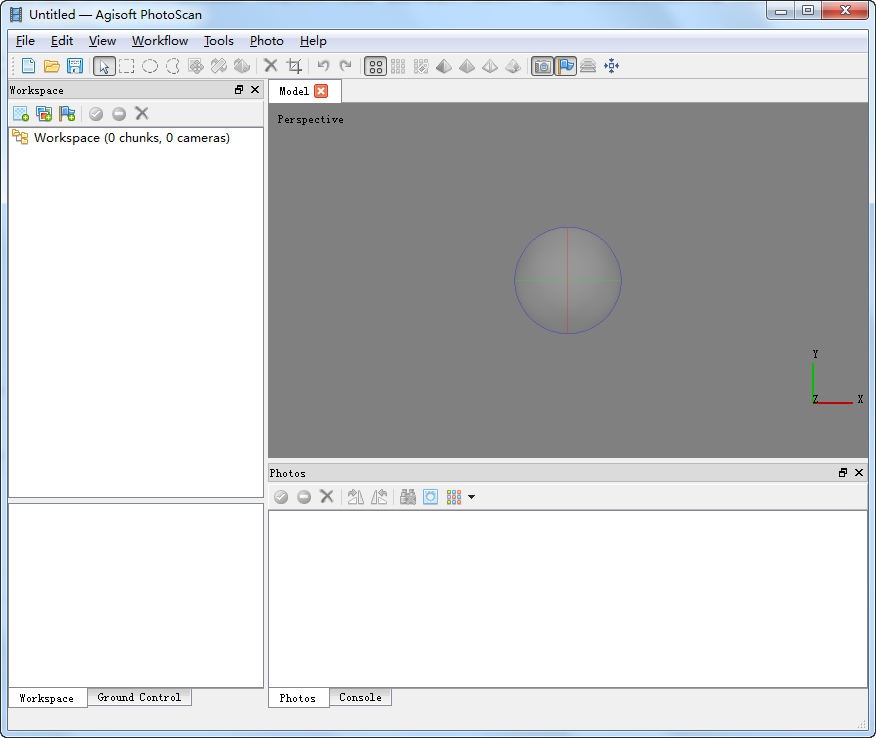This screenshot has width=876, height=738.
Task: Open photo search with the binoculars icon
Action: pos(408,497)
